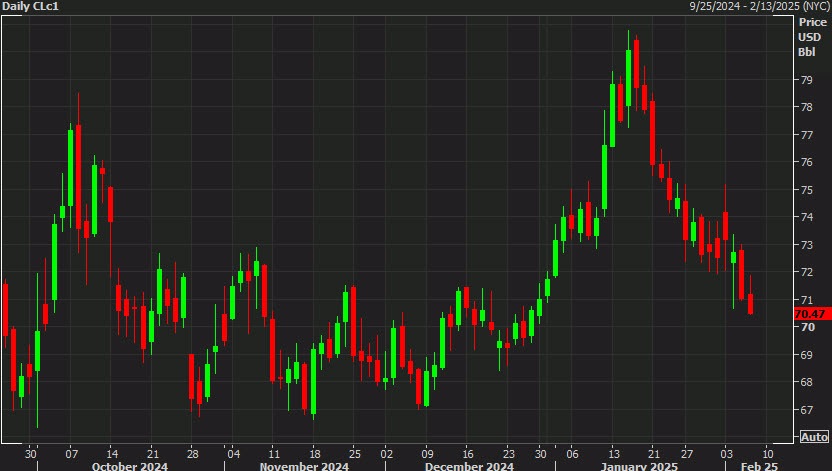Screen dimensions: 832x471
Task: Click the January 2025 month label
Action: tap(639, 466)
